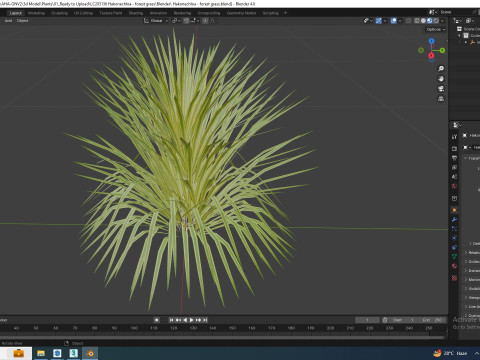Click the End frame field showing 250
Viewport: 480px width, 360px height.
point(432,320)
